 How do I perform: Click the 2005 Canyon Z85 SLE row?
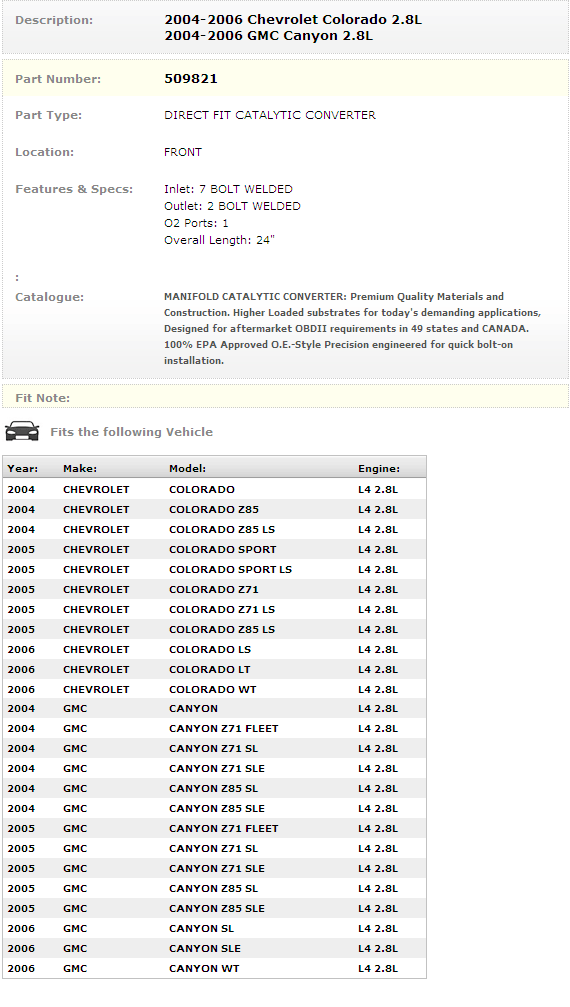214,908
